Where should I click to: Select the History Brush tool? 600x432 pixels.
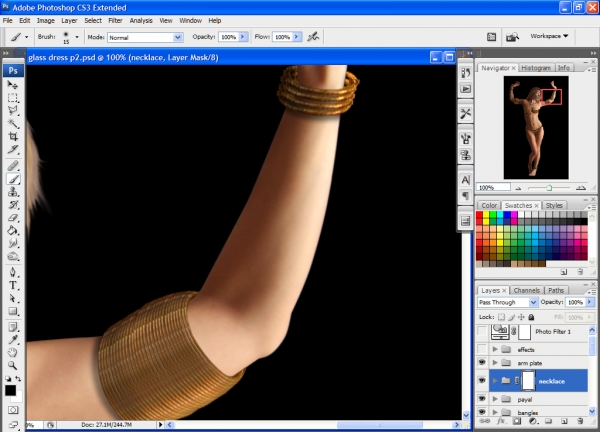click(13, 205)
